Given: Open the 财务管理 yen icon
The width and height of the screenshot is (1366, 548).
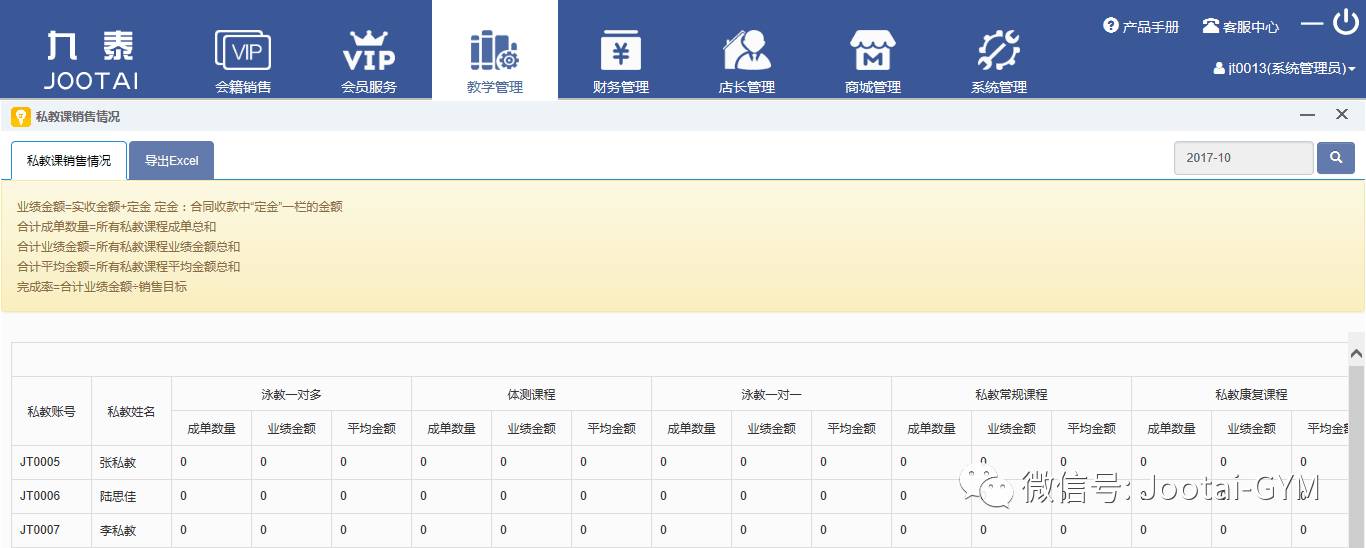Looking at the screenshot, I should point(621,50).
